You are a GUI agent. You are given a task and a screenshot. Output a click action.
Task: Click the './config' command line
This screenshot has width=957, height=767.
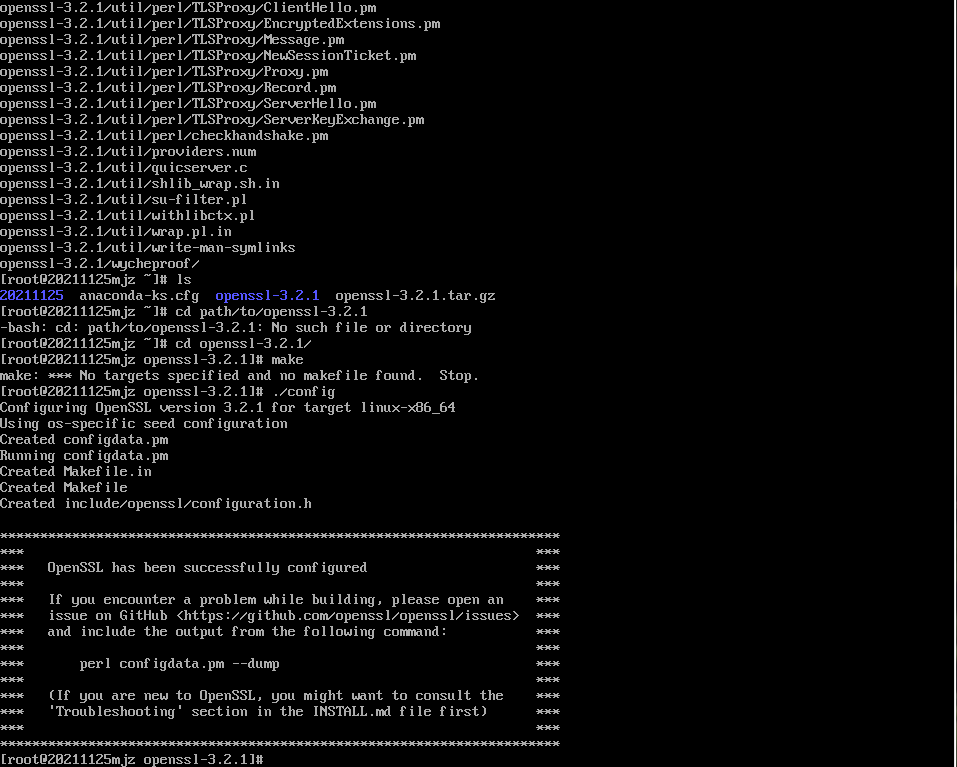(x=168, y=391)
